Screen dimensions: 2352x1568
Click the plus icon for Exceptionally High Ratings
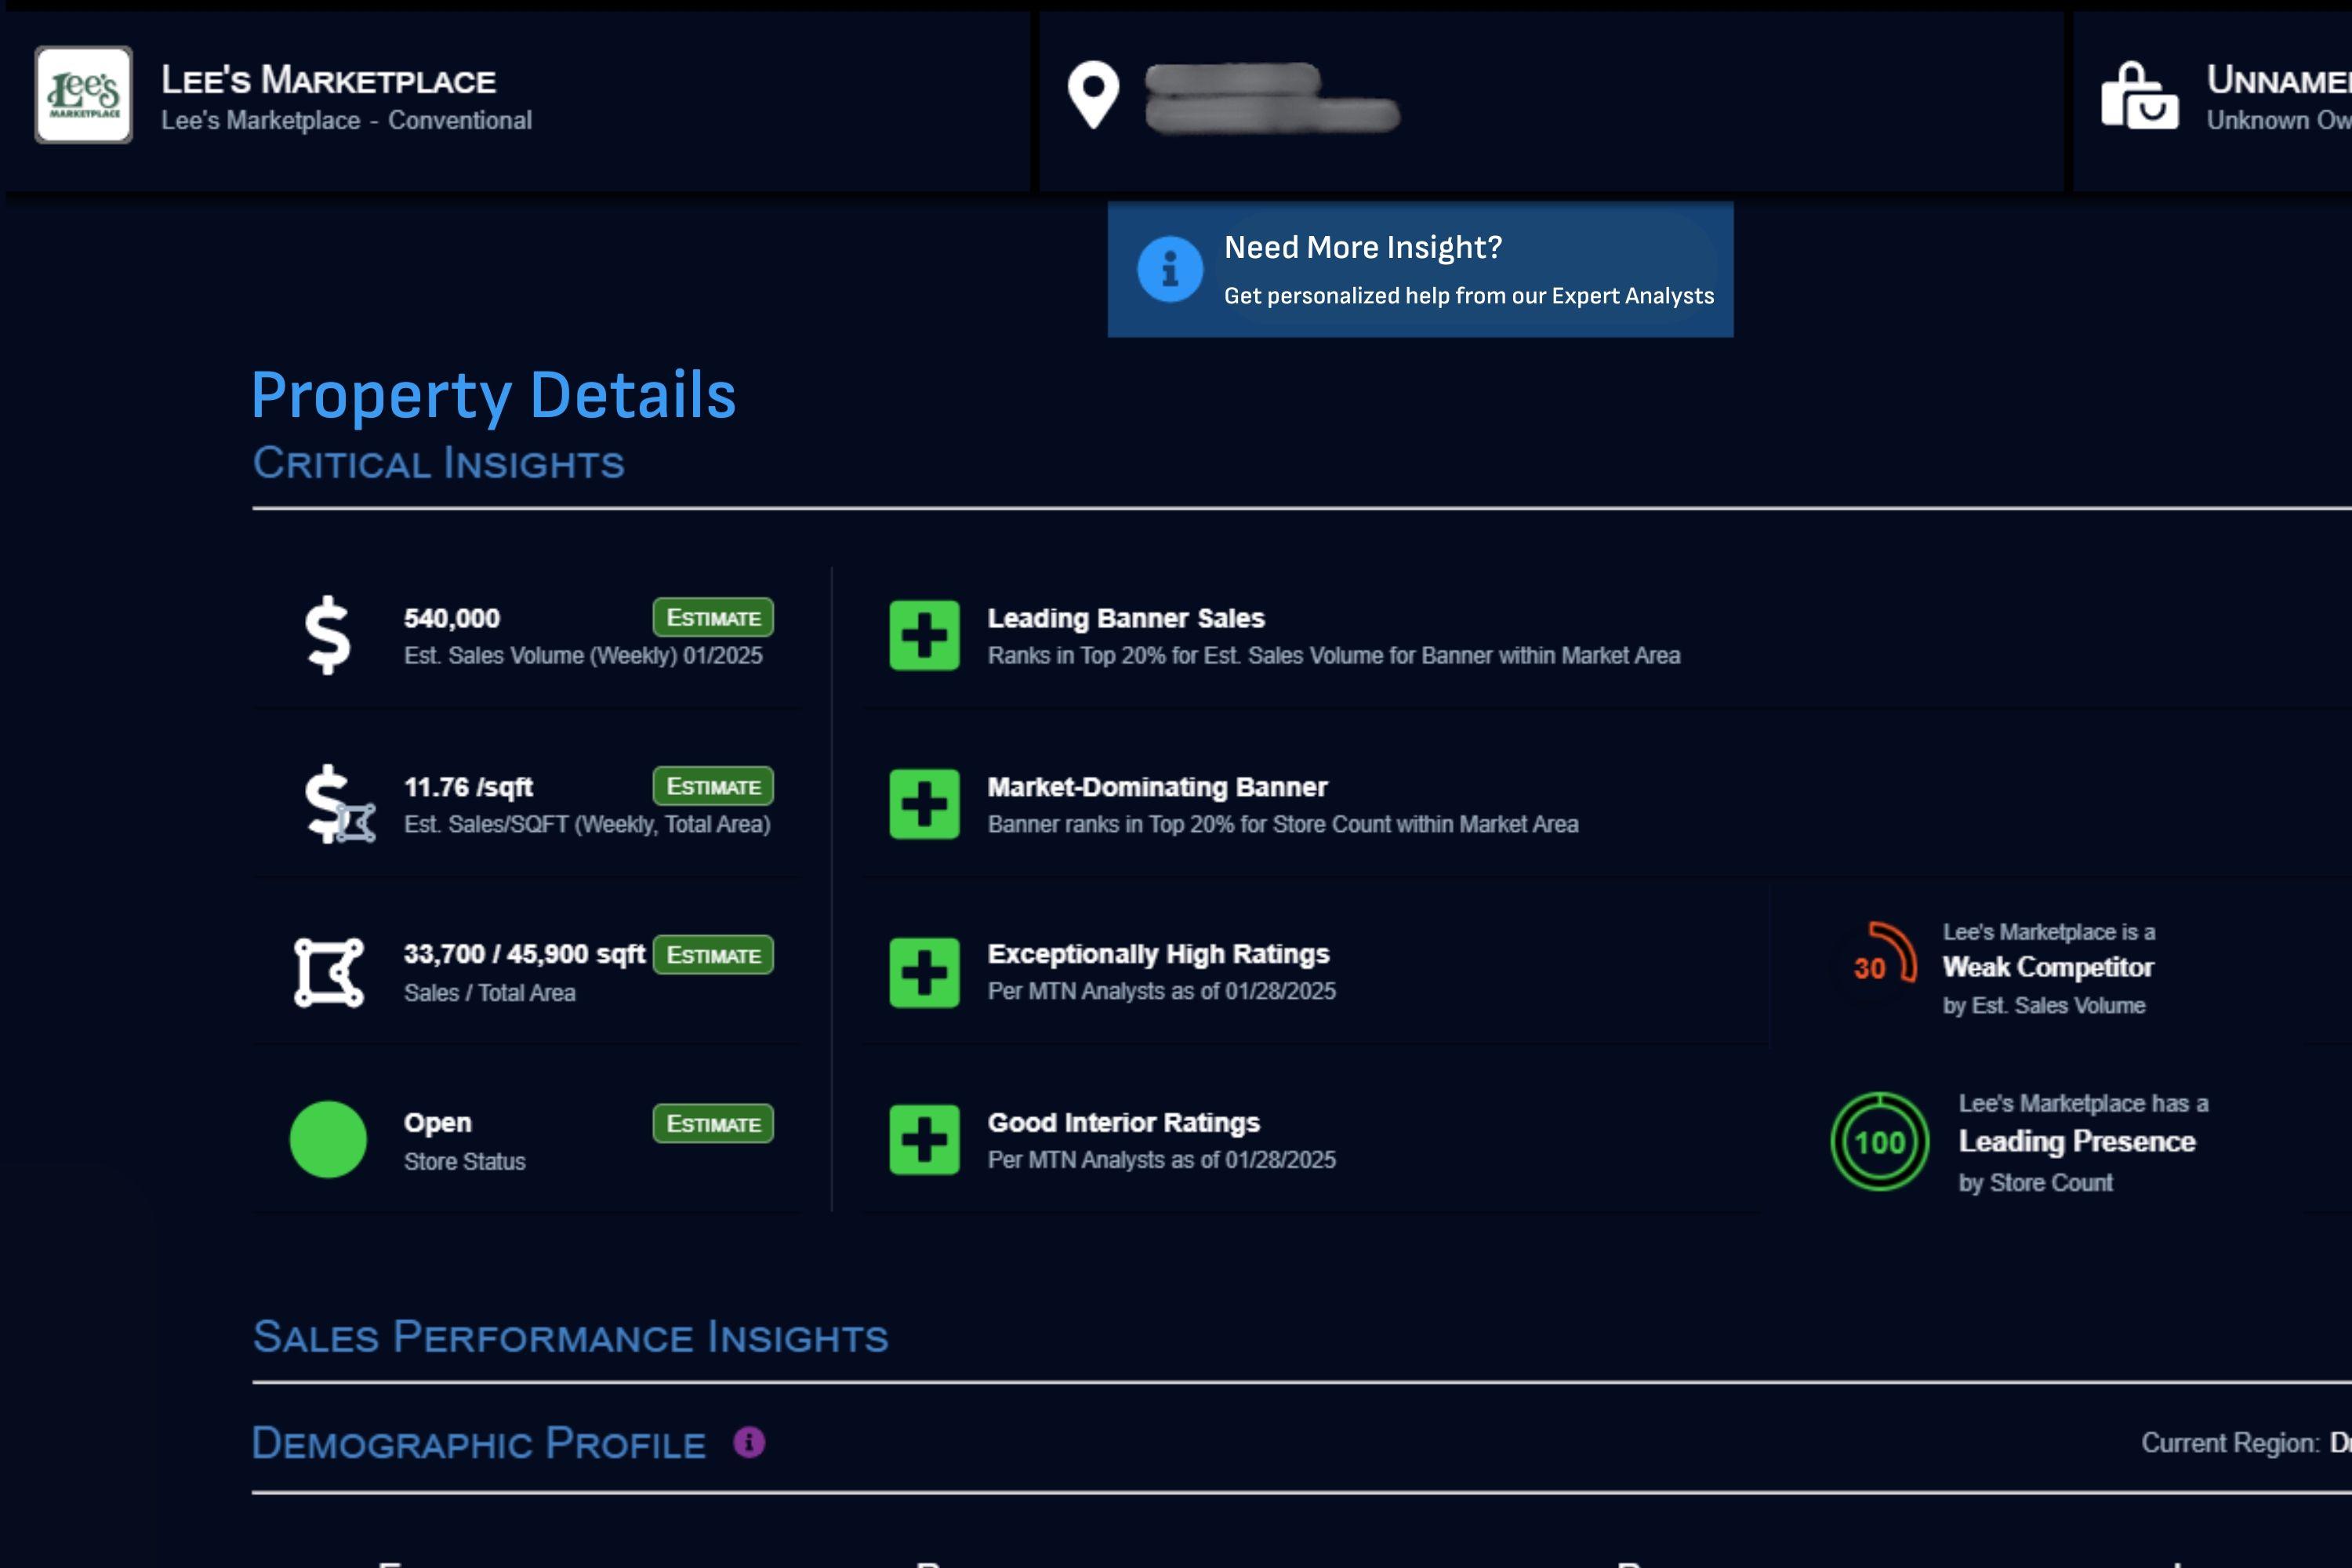(924, 972)
